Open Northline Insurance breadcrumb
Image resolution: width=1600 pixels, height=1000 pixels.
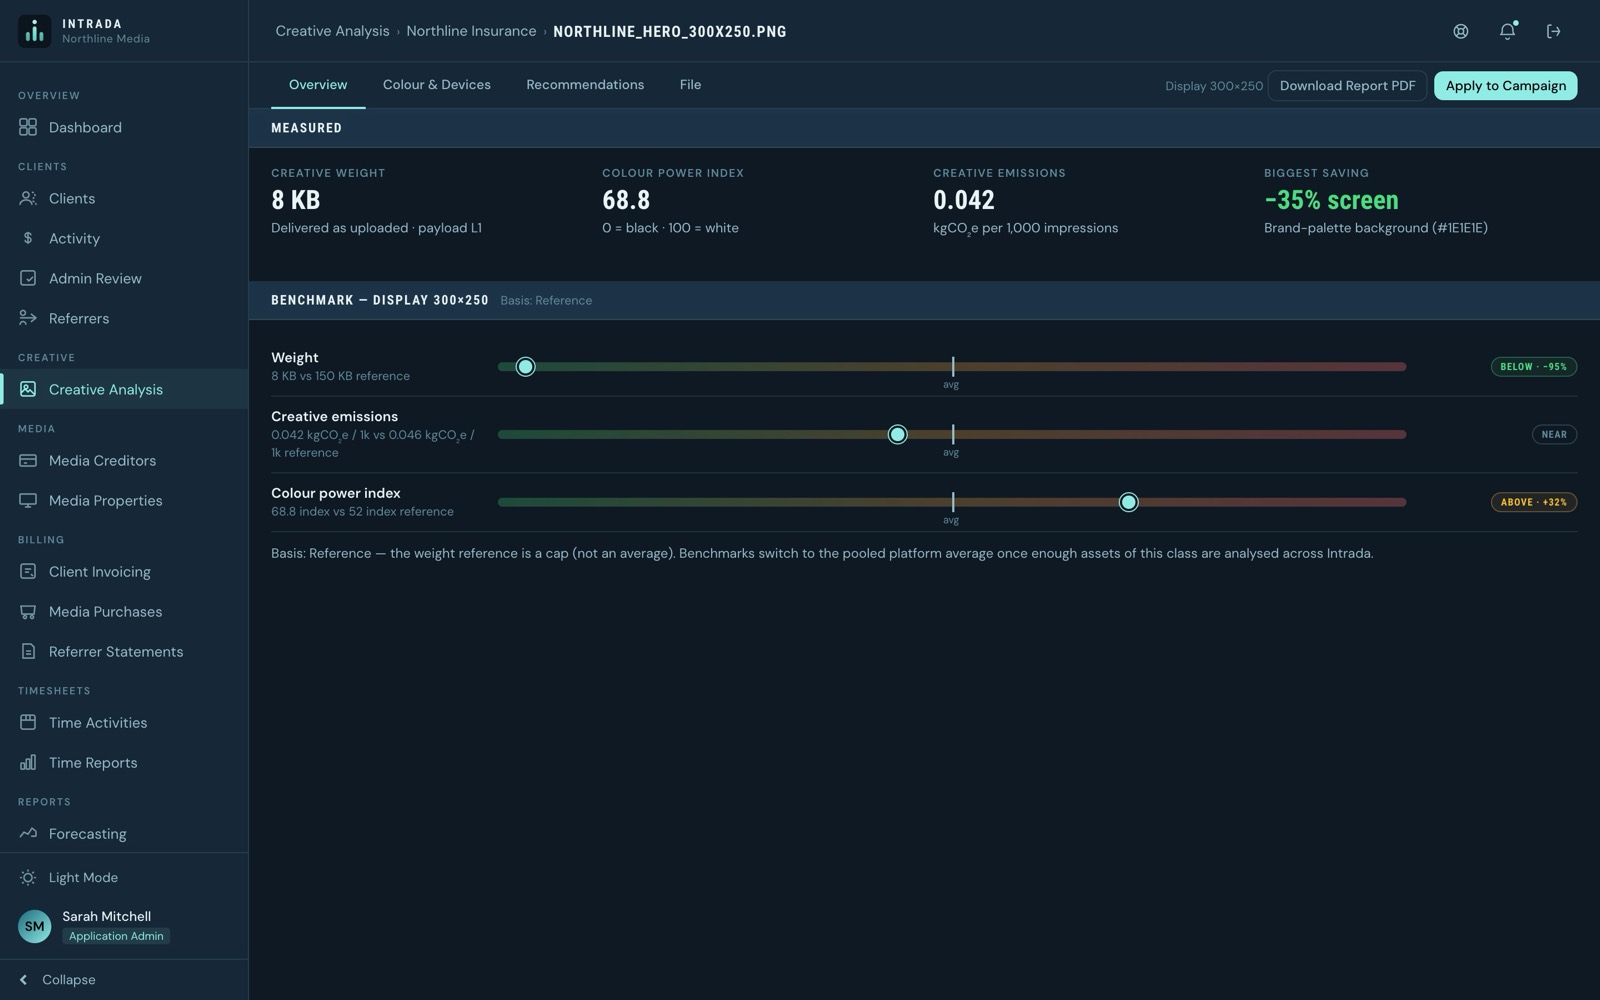click(471, 31)
